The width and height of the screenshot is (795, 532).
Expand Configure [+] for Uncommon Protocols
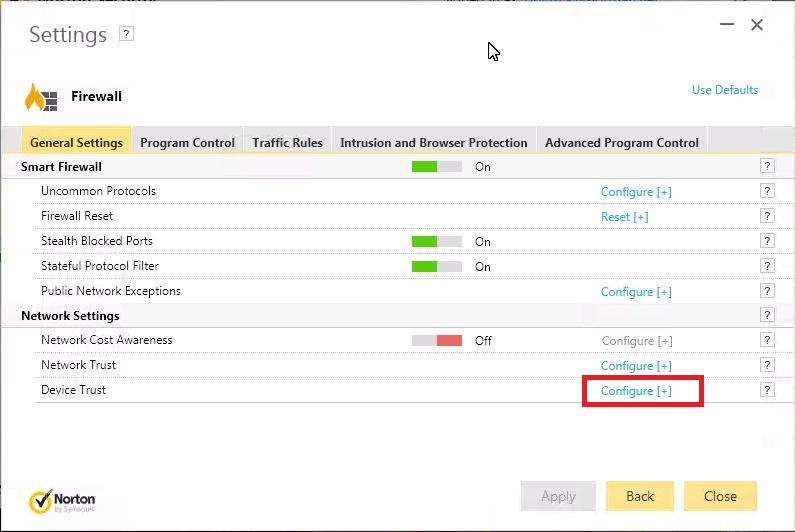[636, 192]
